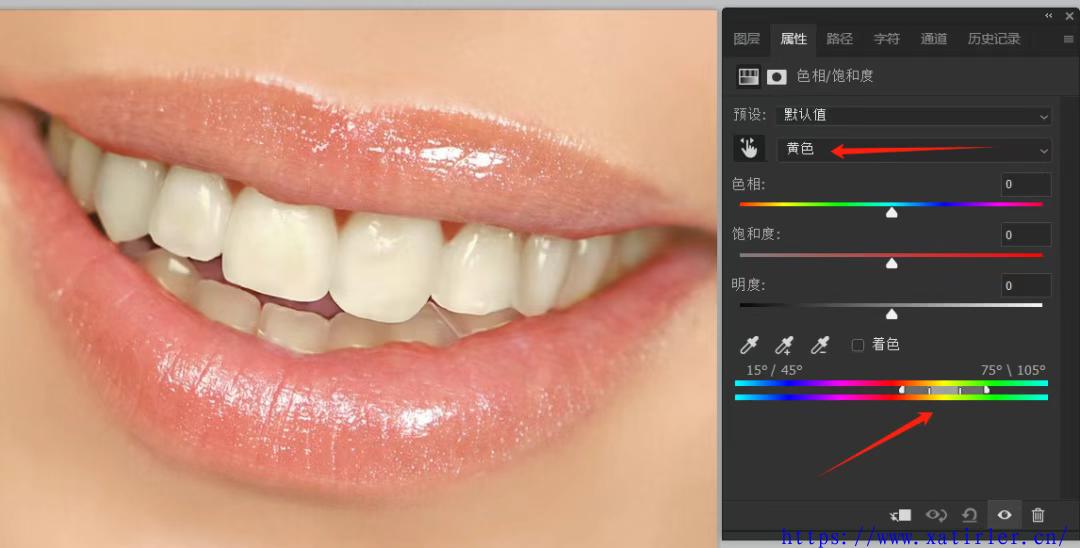The width and height of the screenshot is (1080, 548).
Task: Click the 色相 value input field
Action: click(x=1026, y=185)
